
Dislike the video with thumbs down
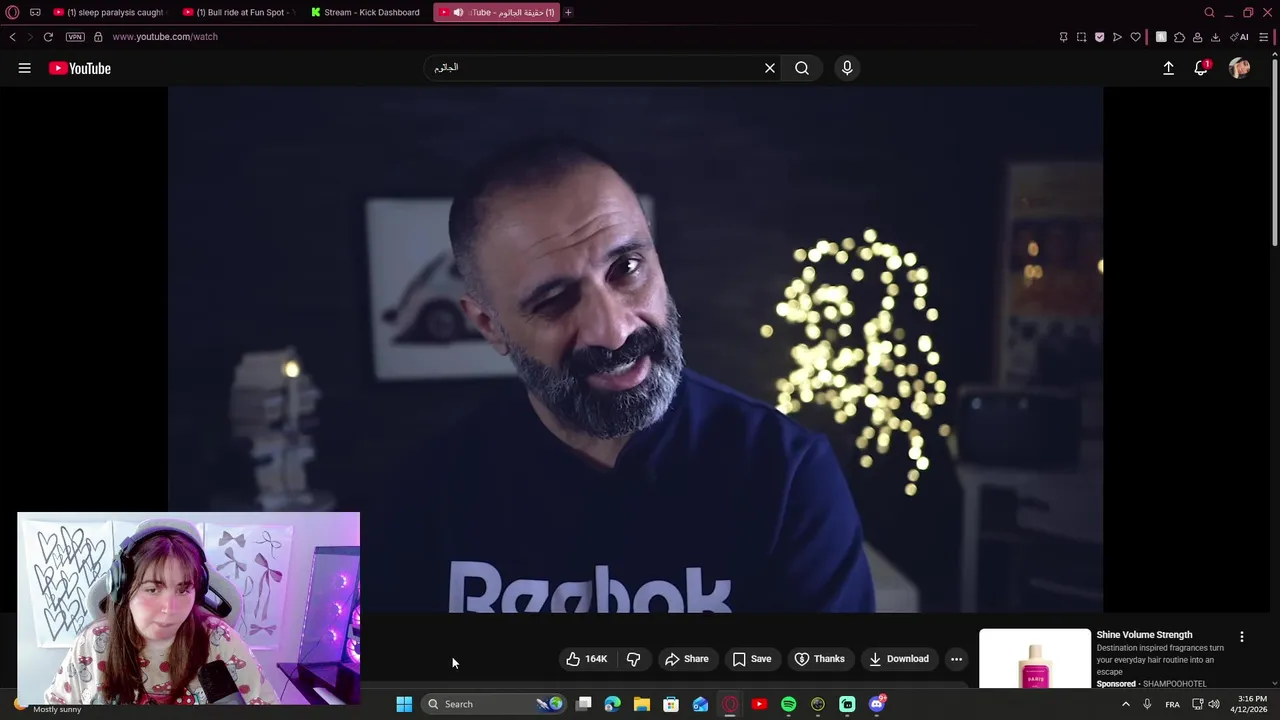pyautogui.click(x=633, y=659)
